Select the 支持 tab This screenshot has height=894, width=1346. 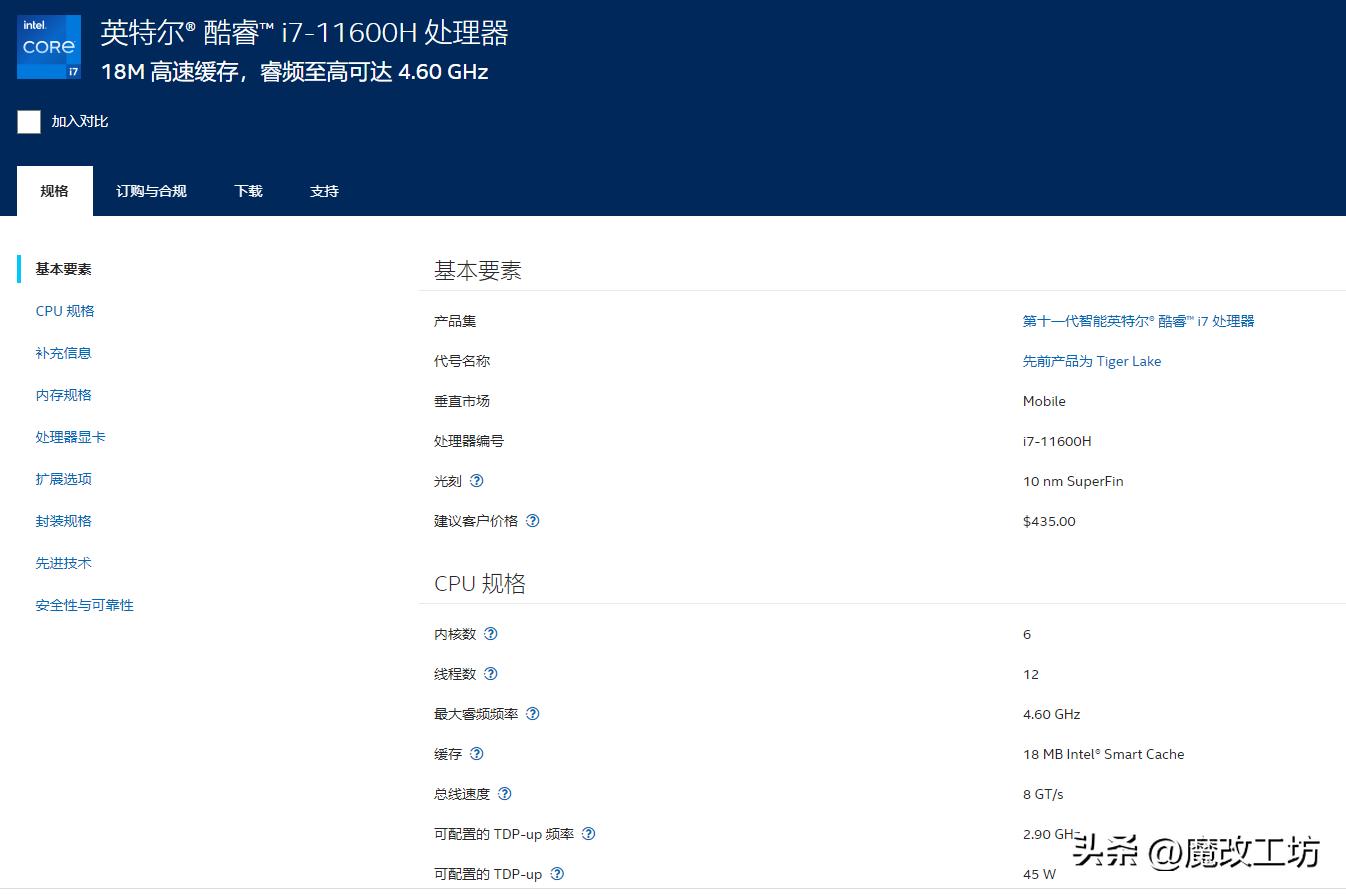pyautogui.click(x=323, y=190)
